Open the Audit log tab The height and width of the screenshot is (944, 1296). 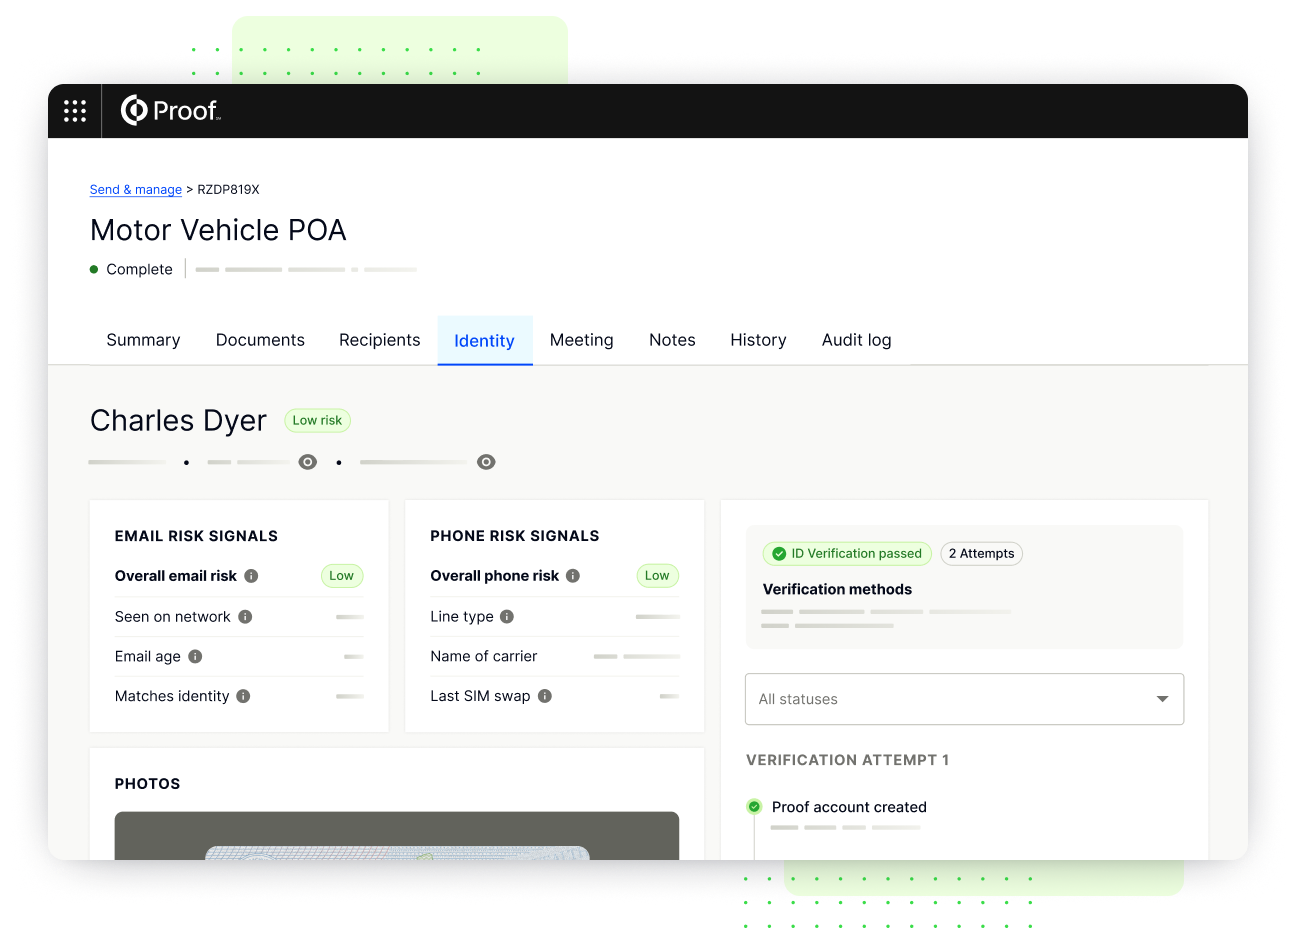tap(856, 340)
